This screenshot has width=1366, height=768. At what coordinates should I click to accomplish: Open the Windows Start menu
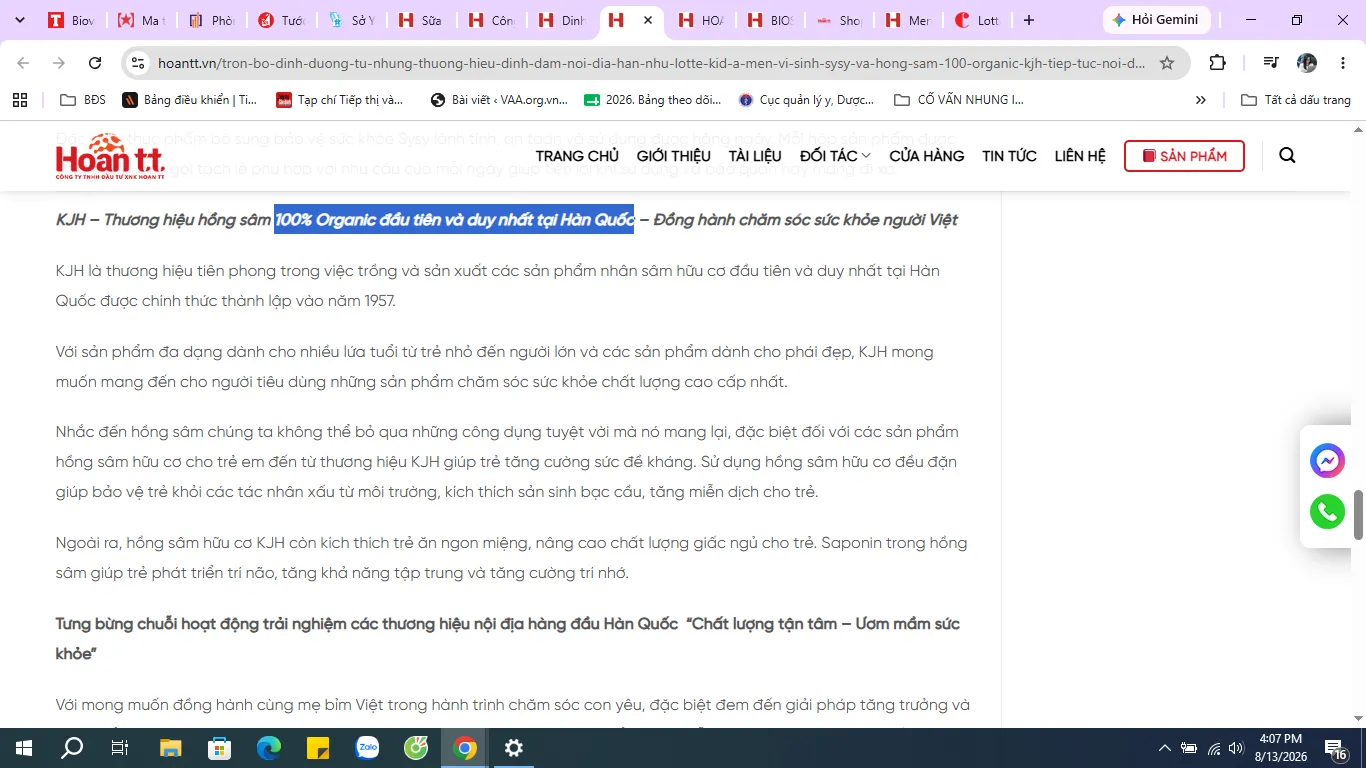(x=23, y=748)
